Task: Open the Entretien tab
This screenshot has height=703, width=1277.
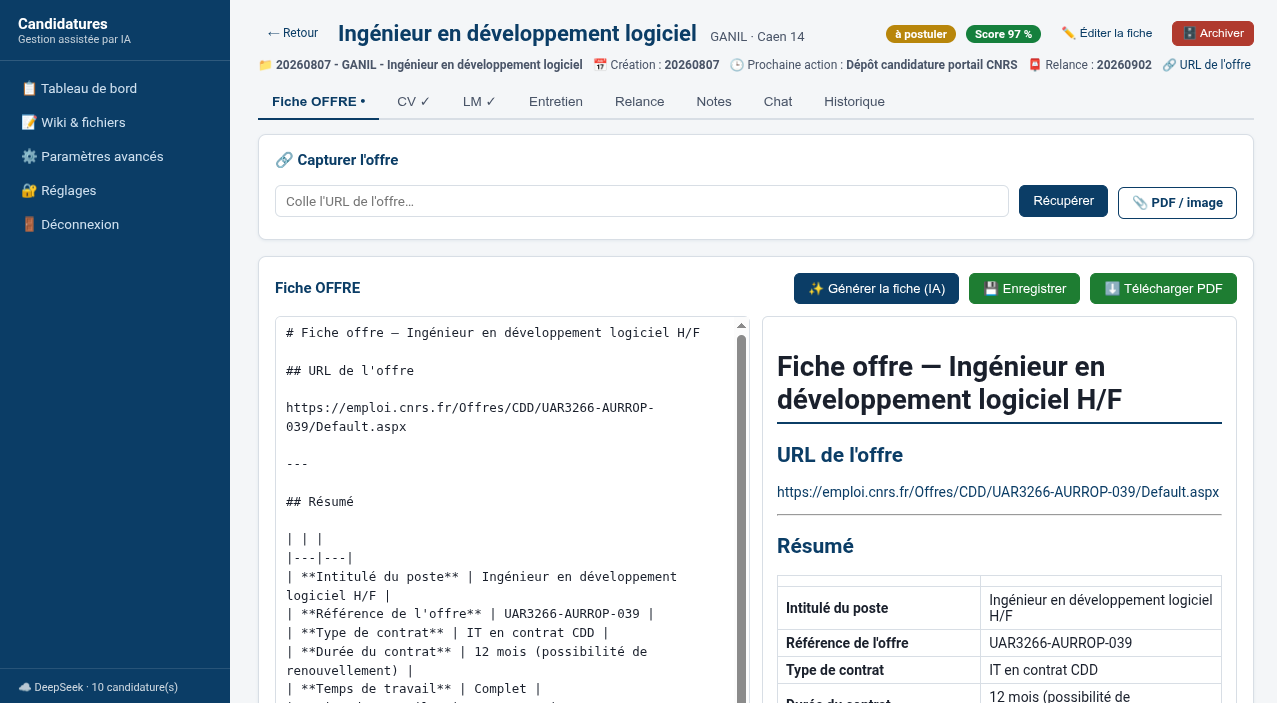Action: (x=556, y=101)
